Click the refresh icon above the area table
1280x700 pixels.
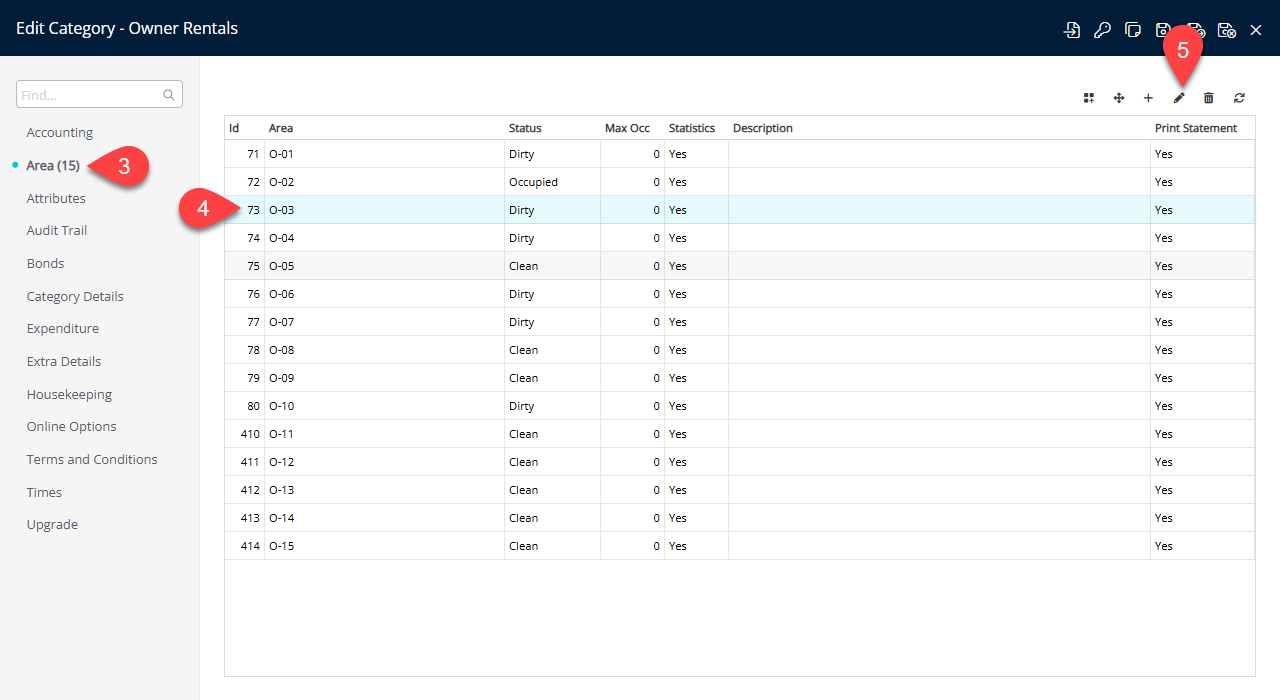(1239, 98)
